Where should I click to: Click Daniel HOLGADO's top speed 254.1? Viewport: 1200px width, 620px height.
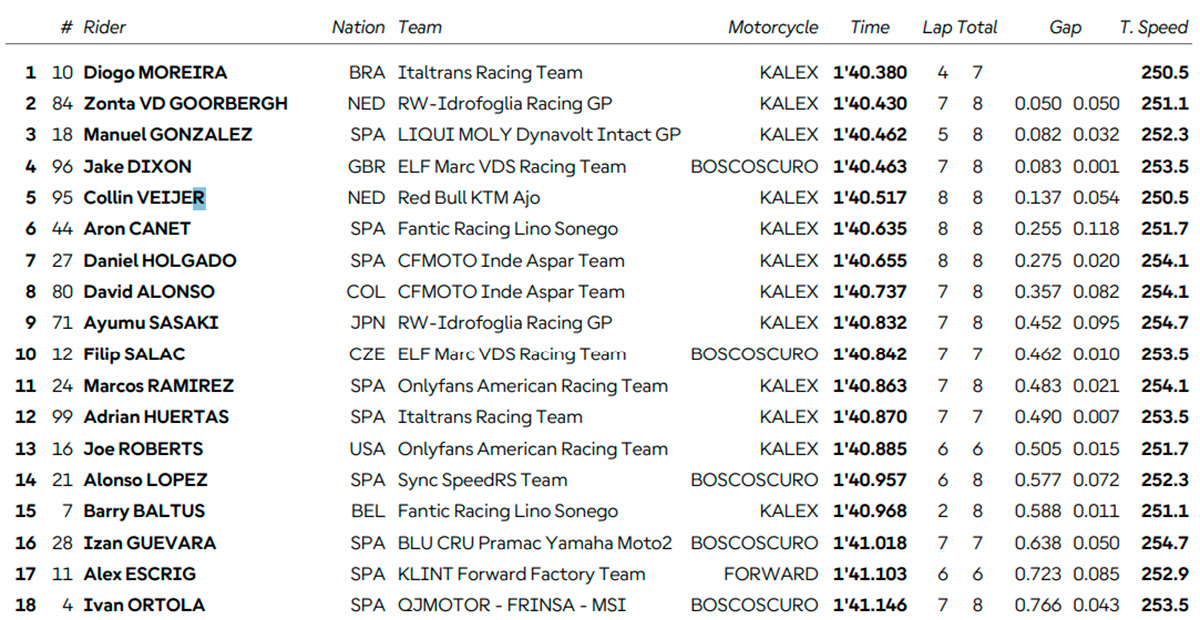(x=1164, y=260)
